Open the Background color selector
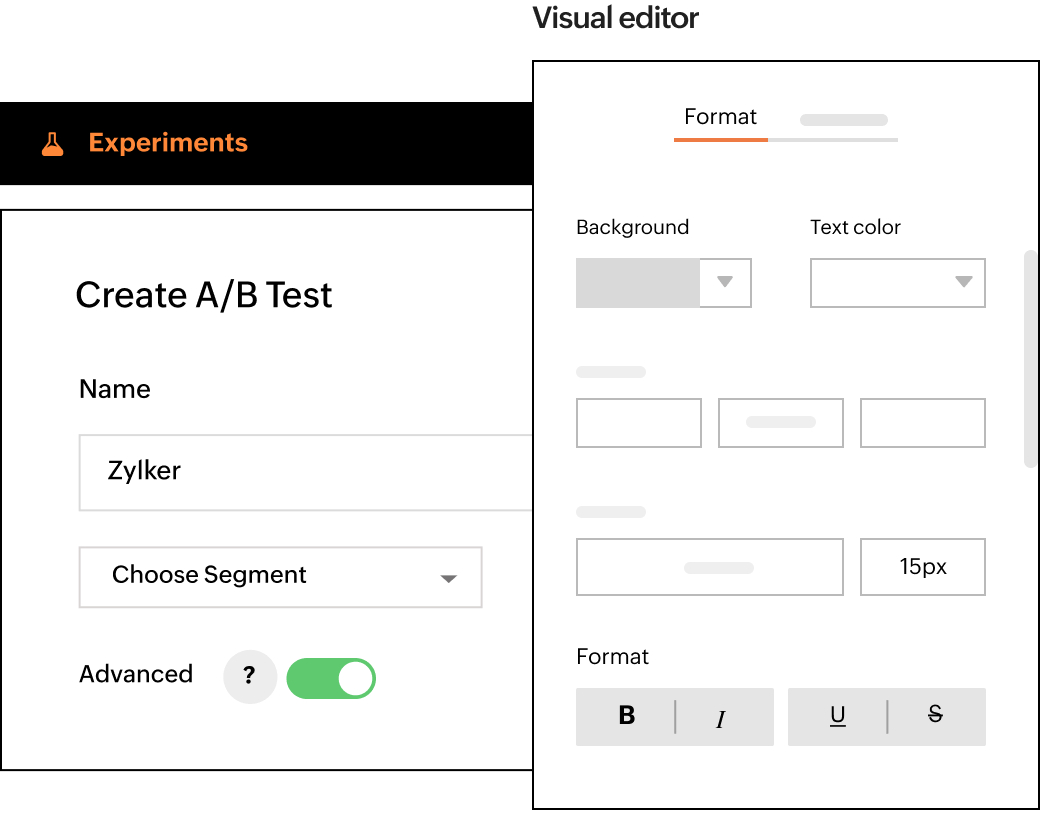Screen dimensions: 1040x827 [663, 283]
